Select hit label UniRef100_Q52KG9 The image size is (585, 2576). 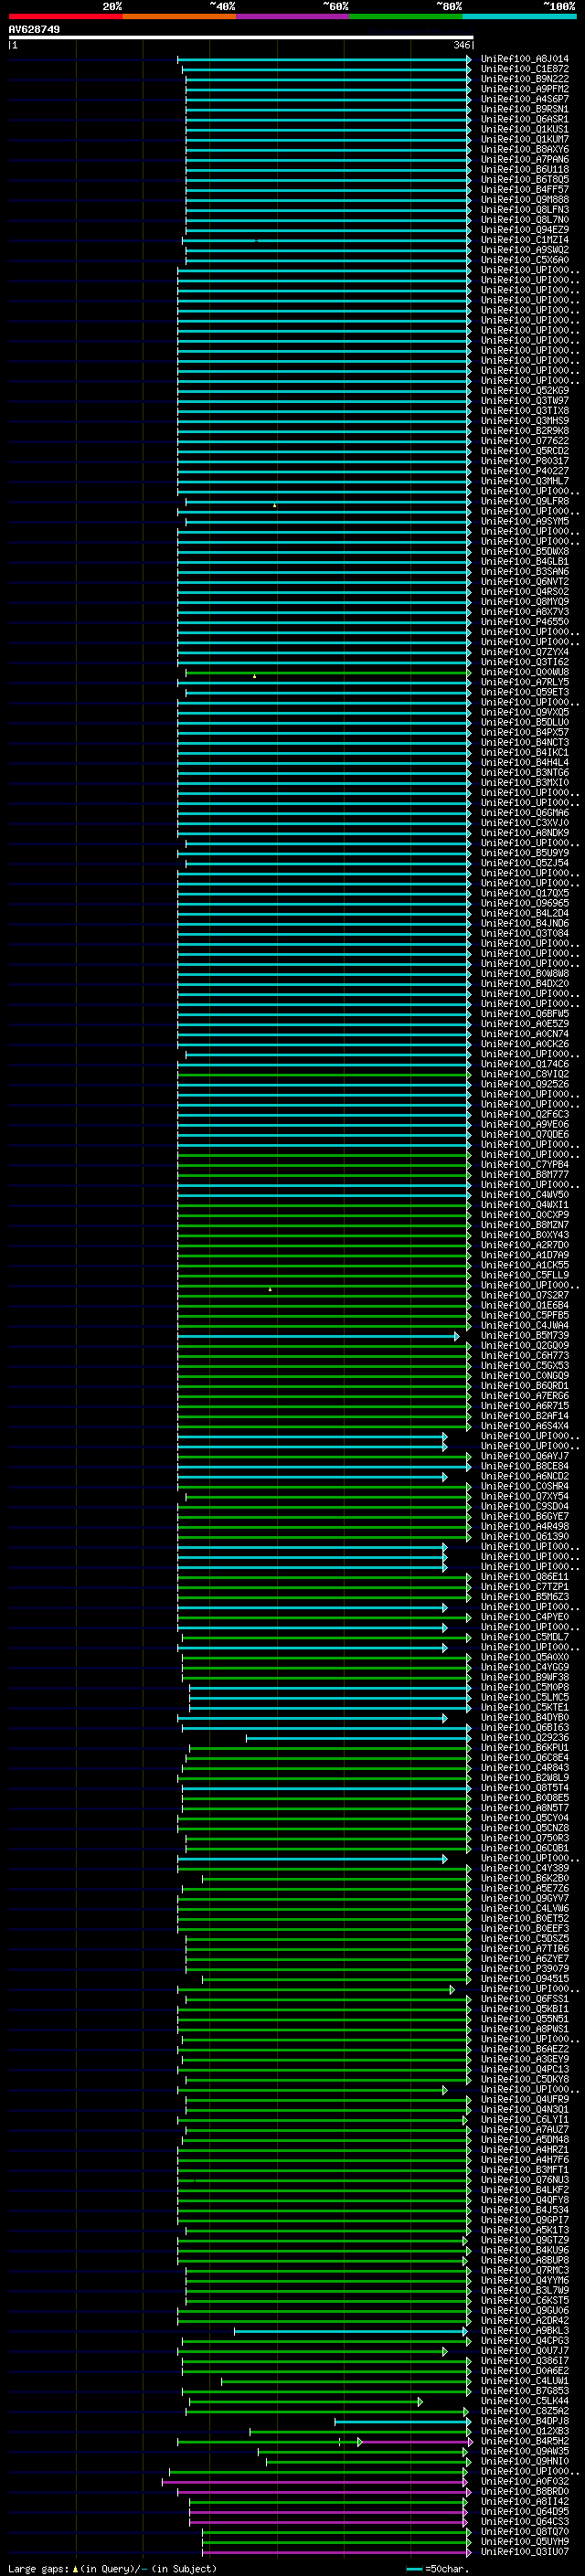click(x=525, y=390)
